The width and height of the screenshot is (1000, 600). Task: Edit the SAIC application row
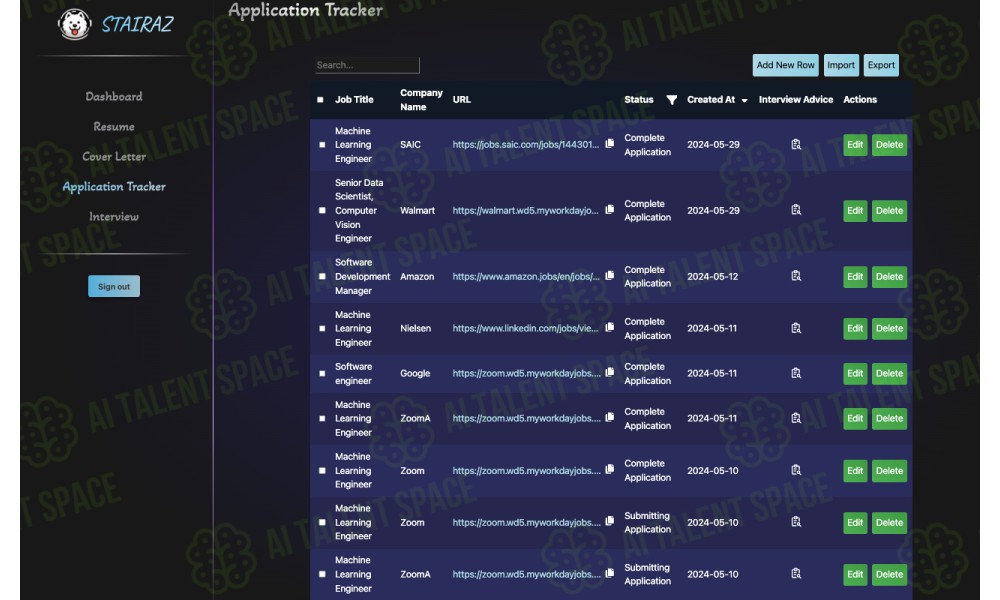pos(855,145)
